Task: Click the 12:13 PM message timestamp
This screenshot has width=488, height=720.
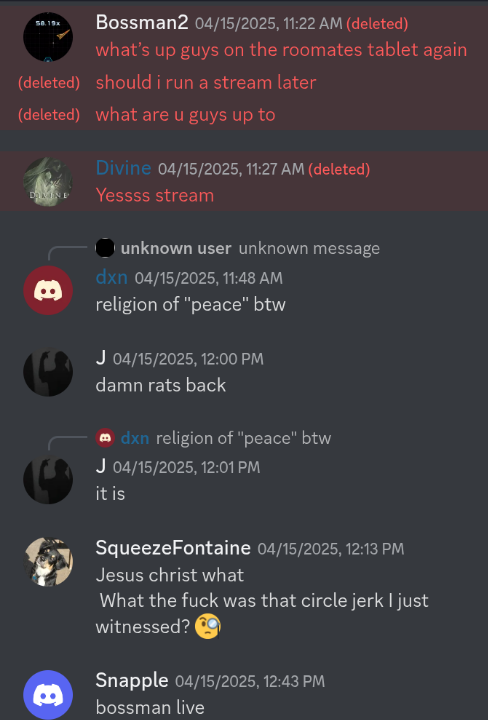Action: point(331,549)
